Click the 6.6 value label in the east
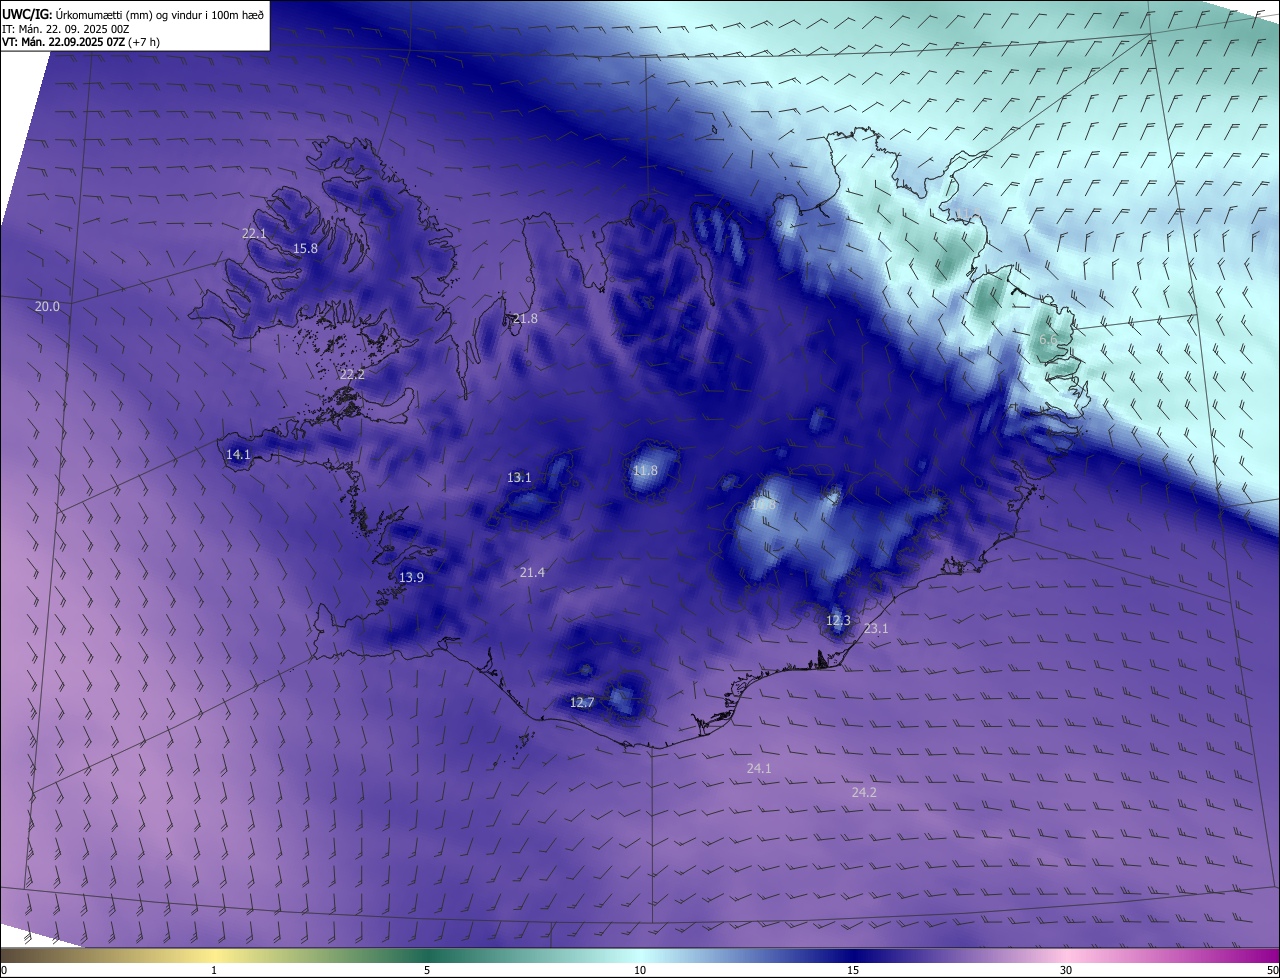Image resolution: width=1280 pixels, height=978 pixels. coord(1048,341)
